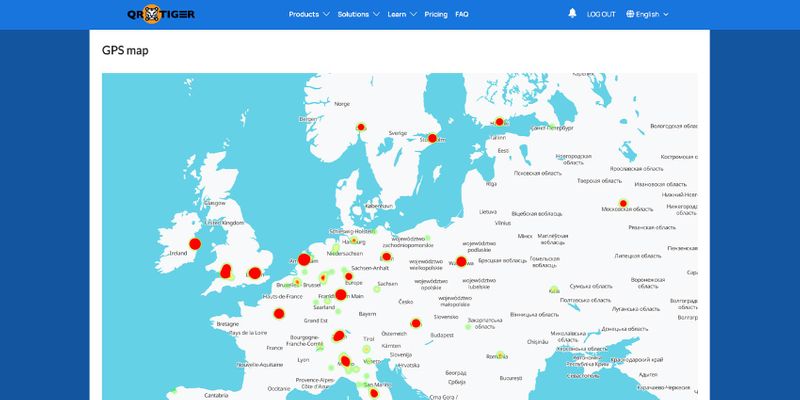Click the red hotspot near Helsinki
Screen dimensions: 800x400
[x=499, y=121]
